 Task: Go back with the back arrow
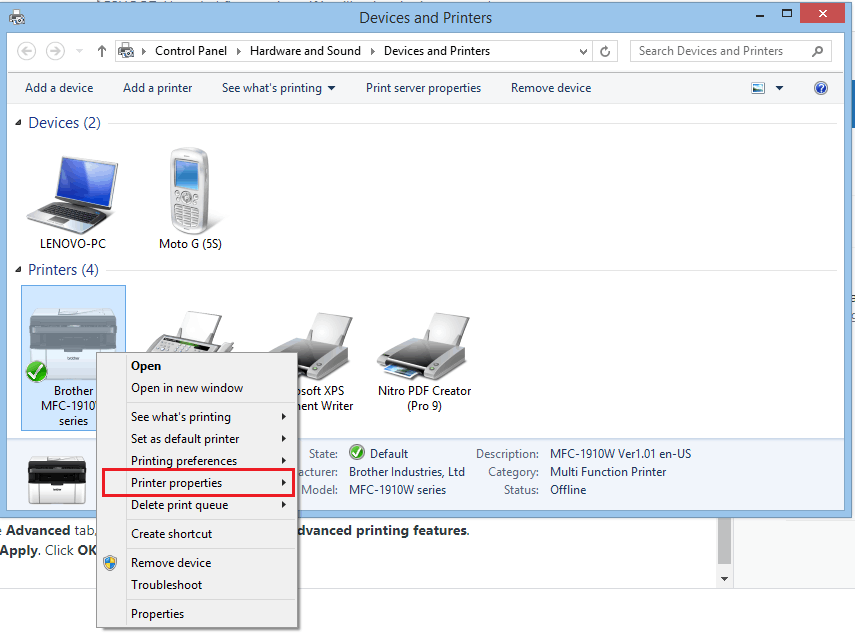click(x=27, y=51)
